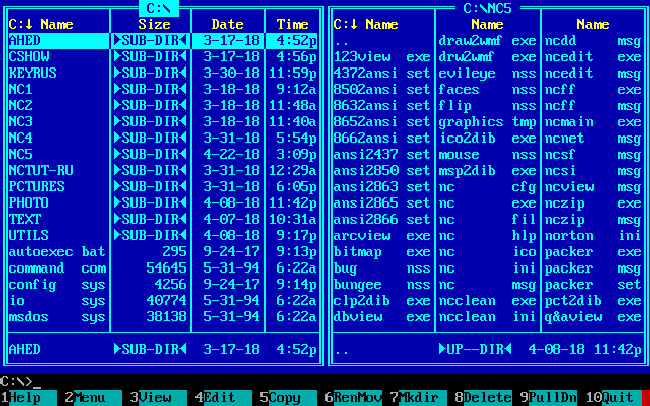Screen dimensions: 650x406
Task: Select the NC4 directory
Action: [163, 138]
